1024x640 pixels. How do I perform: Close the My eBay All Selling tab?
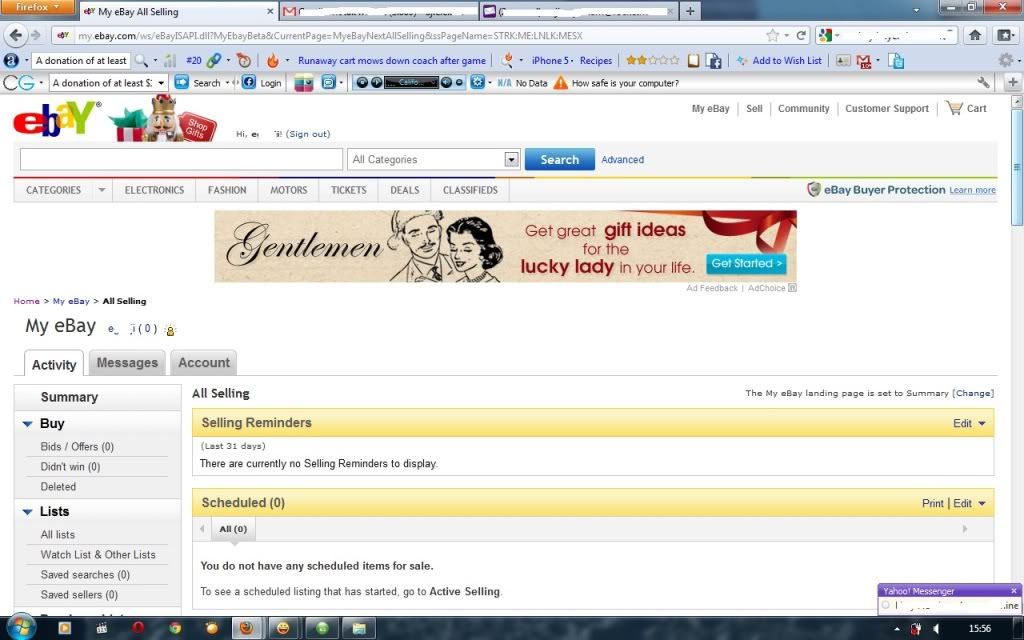pos(270,11)
